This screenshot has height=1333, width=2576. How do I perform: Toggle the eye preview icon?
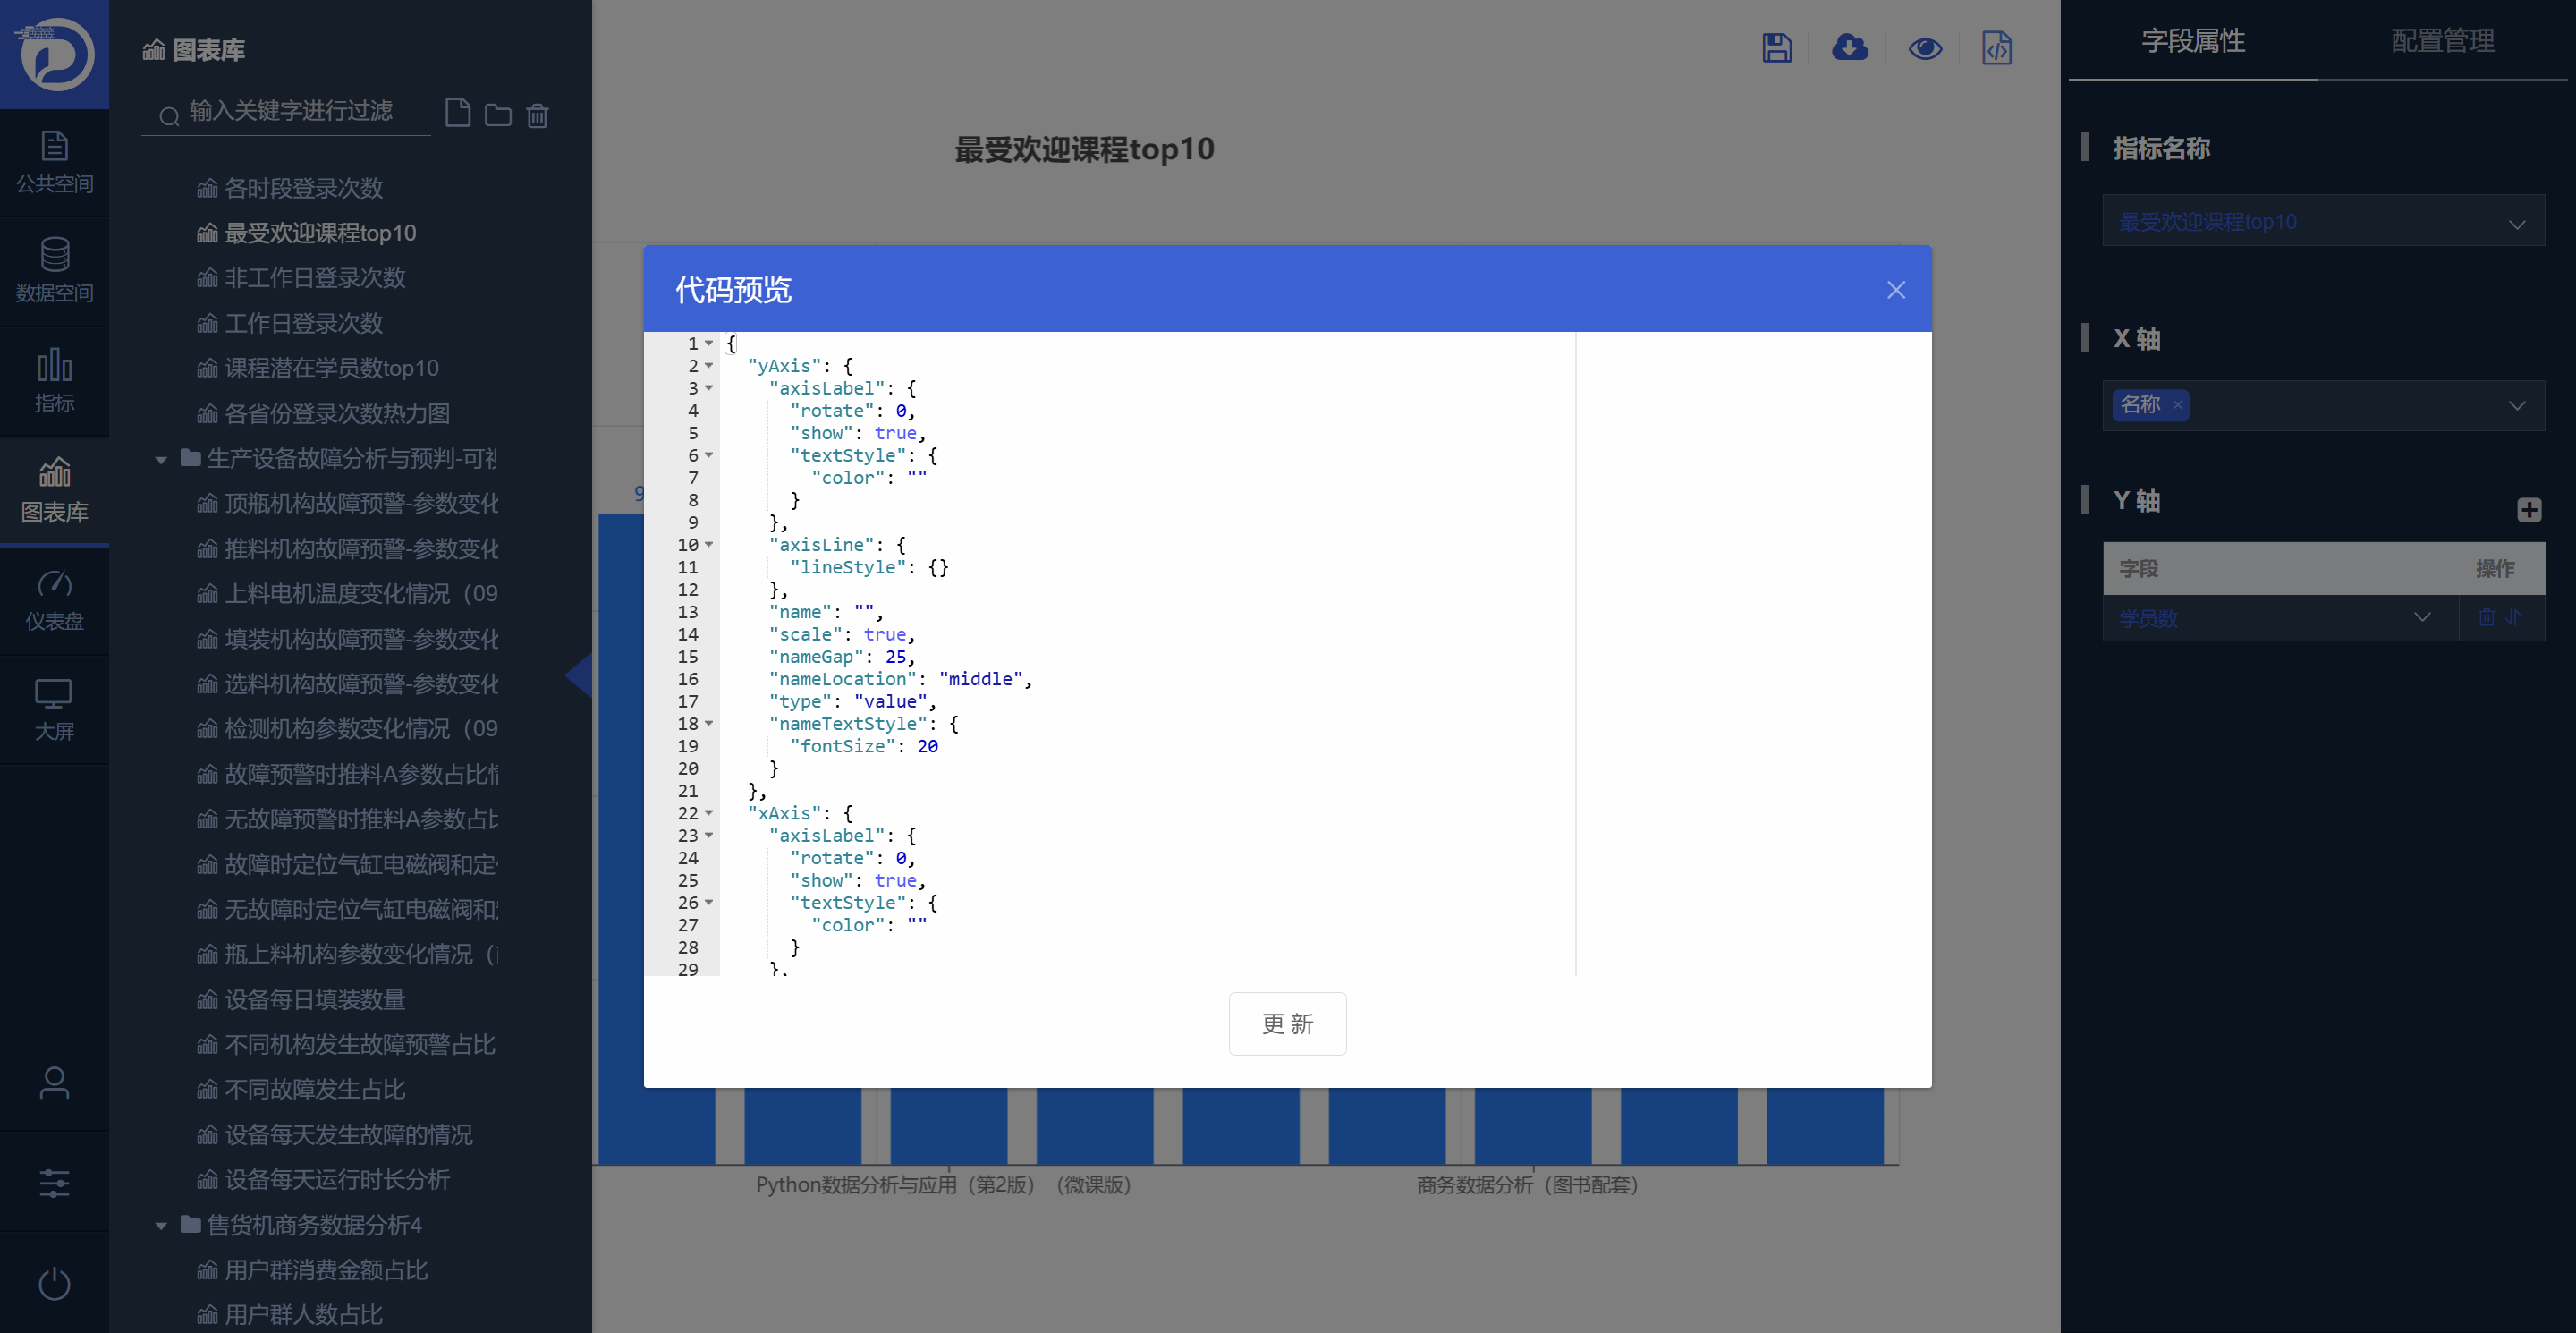click(x=1924, y=48)
